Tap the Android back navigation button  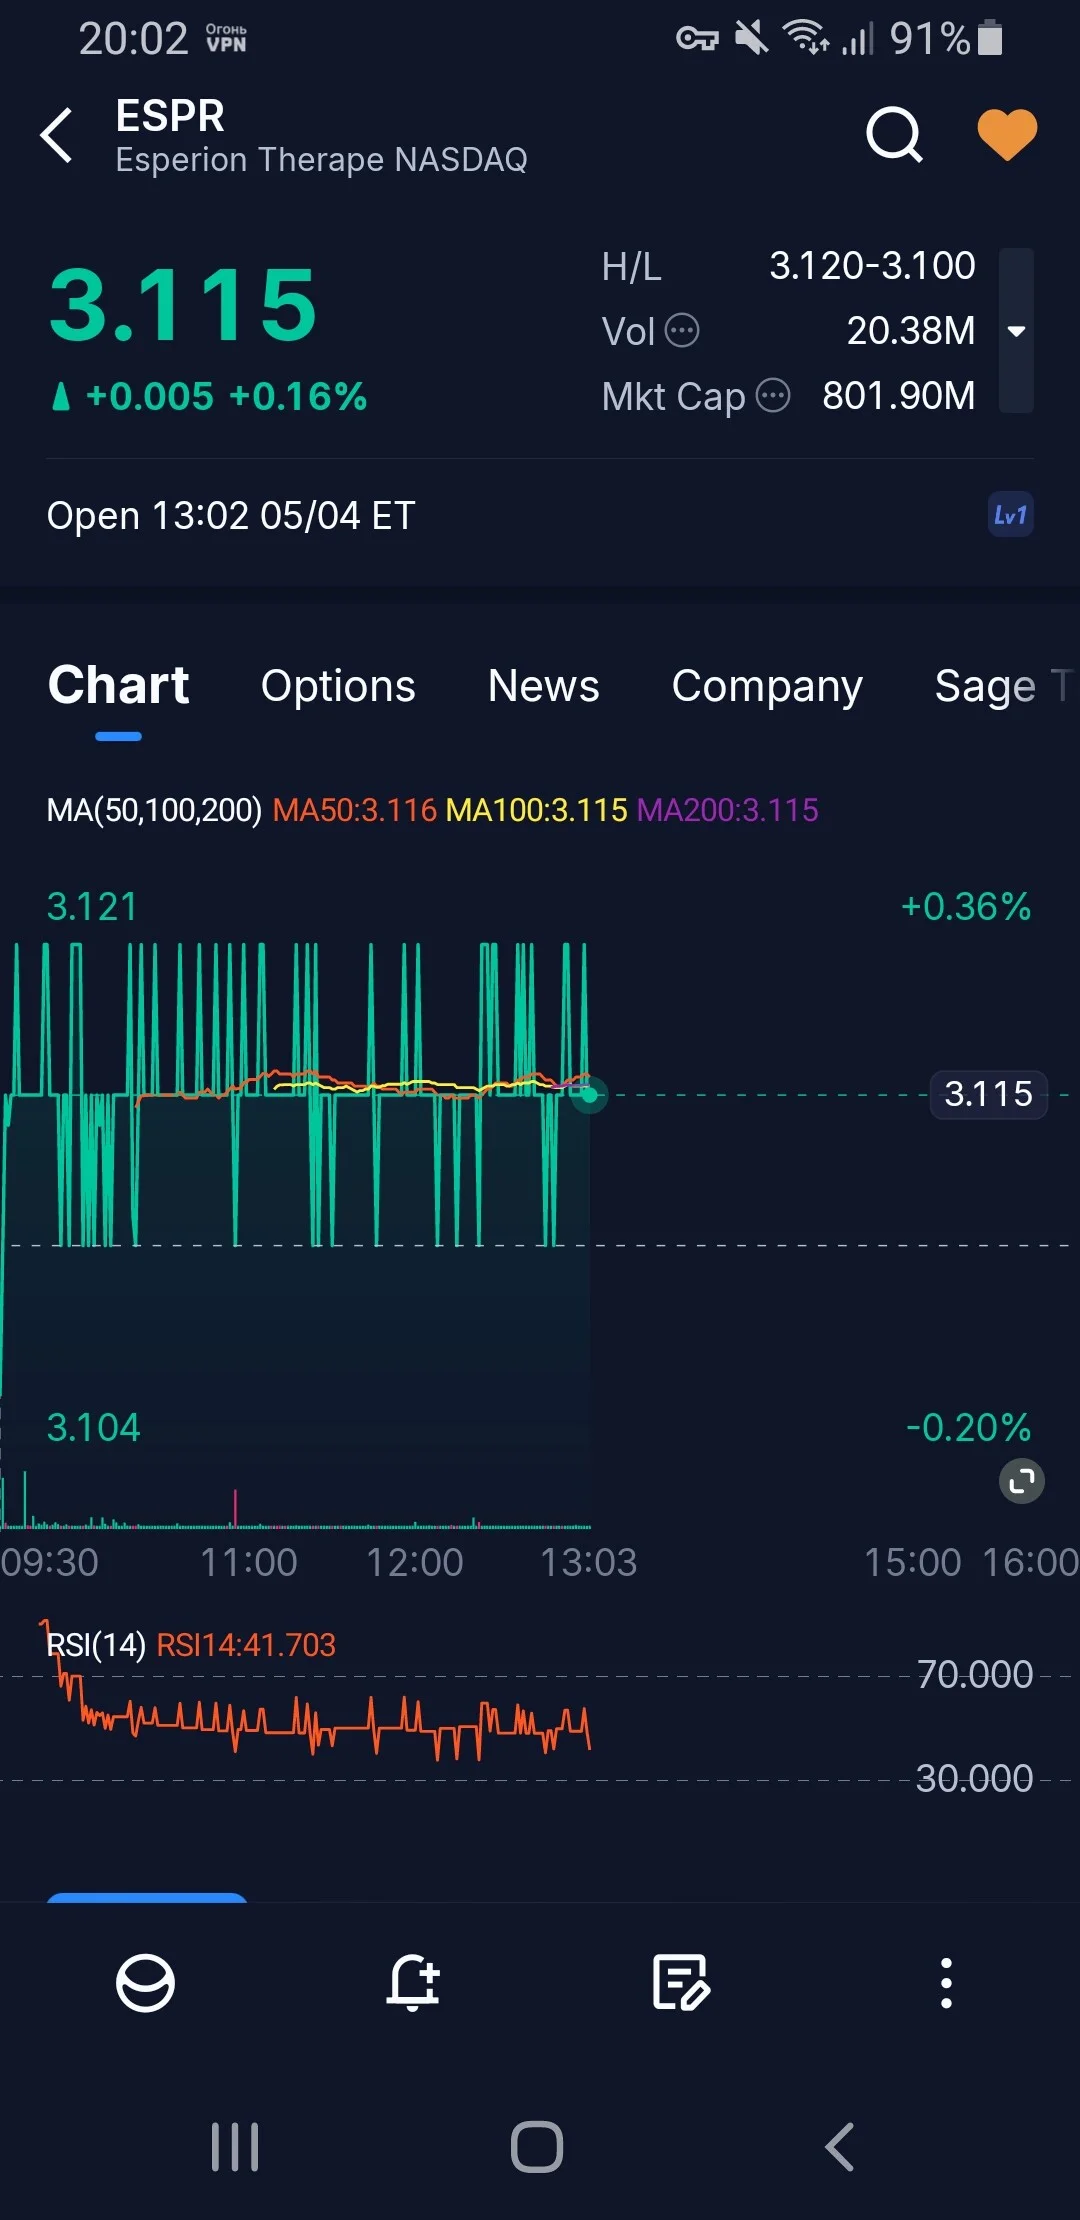839,2147
